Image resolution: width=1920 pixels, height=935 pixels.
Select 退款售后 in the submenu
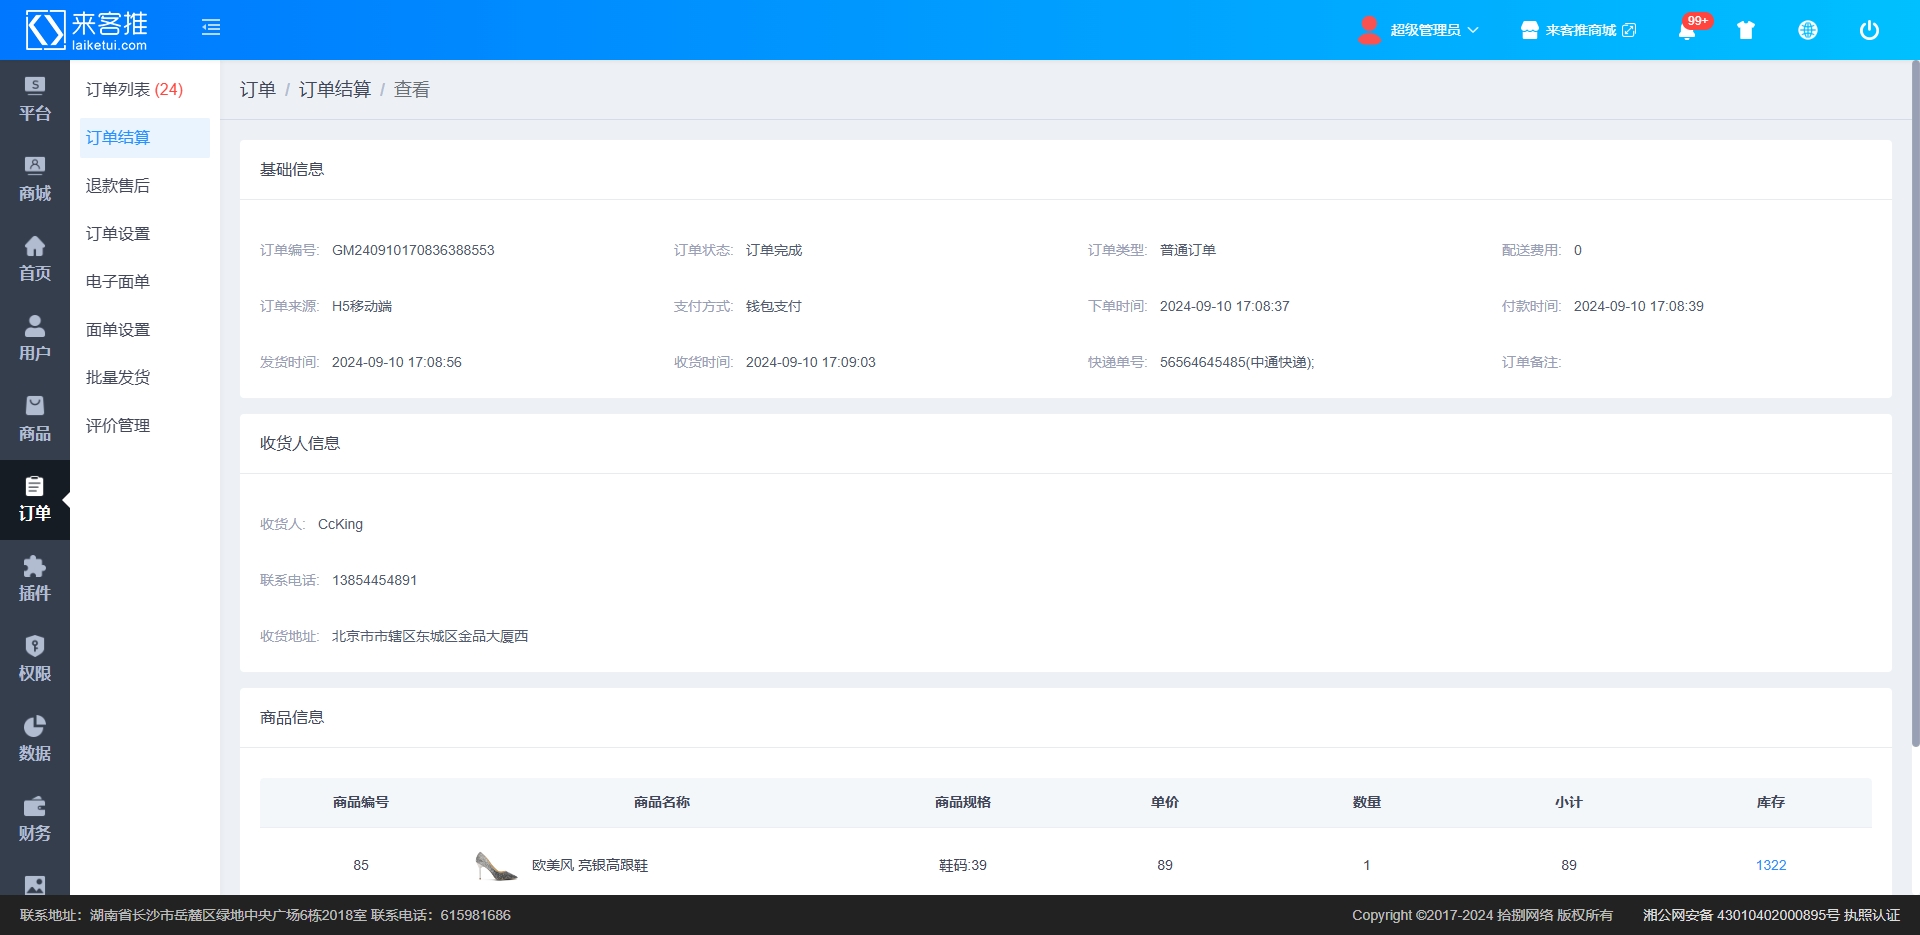(118, 186)
